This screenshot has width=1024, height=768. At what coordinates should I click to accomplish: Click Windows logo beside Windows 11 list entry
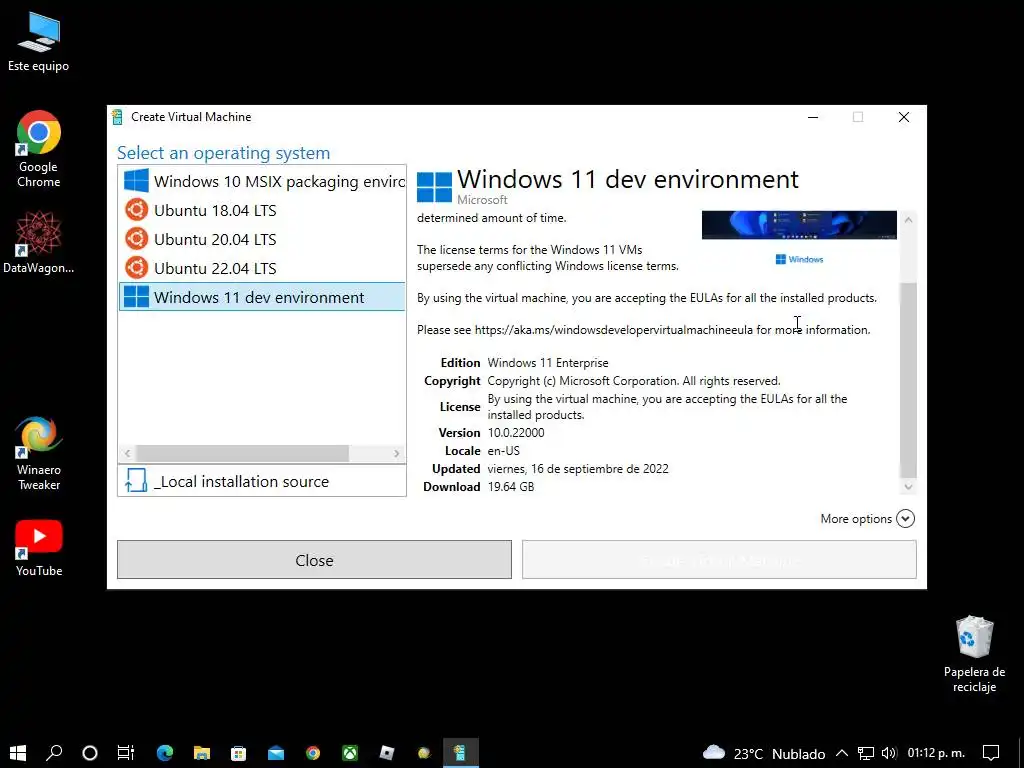[x=136, y=296]
